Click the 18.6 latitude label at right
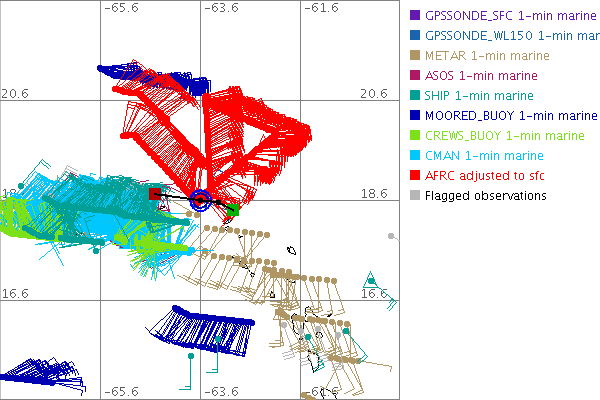600x400 pixels. click(373, 193)
